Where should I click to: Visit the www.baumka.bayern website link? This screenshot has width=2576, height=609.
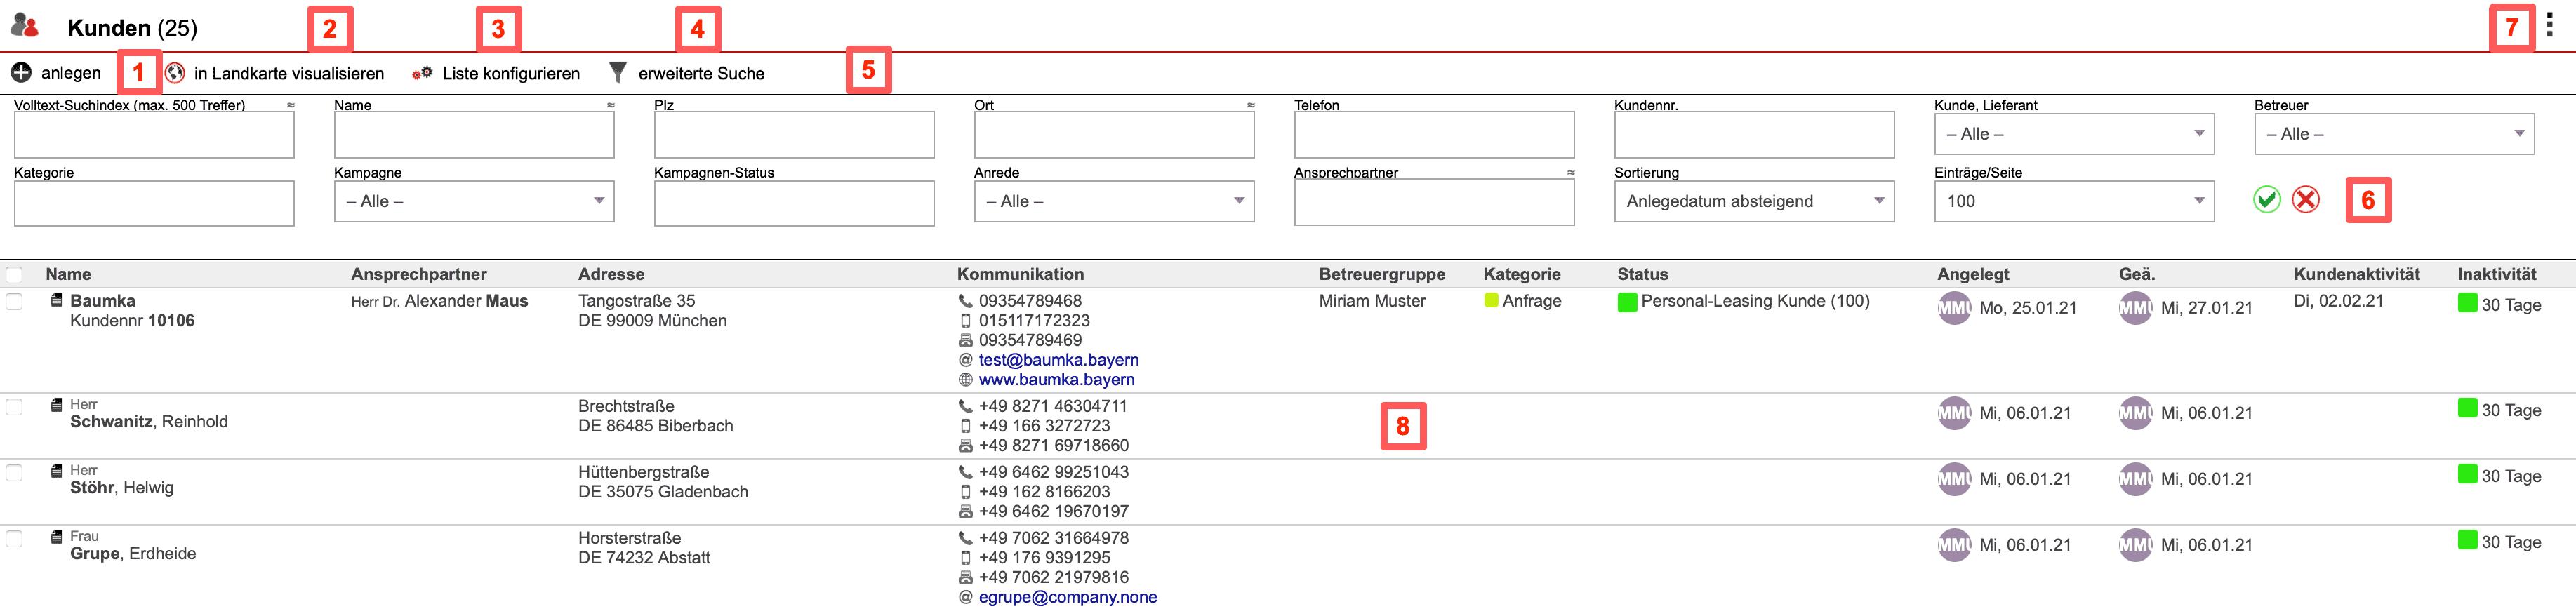tap(1056, 380)
